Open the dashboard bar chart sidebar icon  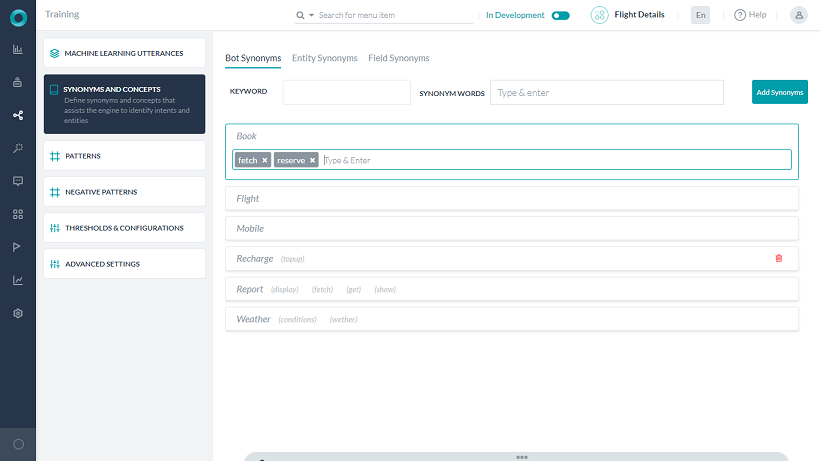pos(18,49)
